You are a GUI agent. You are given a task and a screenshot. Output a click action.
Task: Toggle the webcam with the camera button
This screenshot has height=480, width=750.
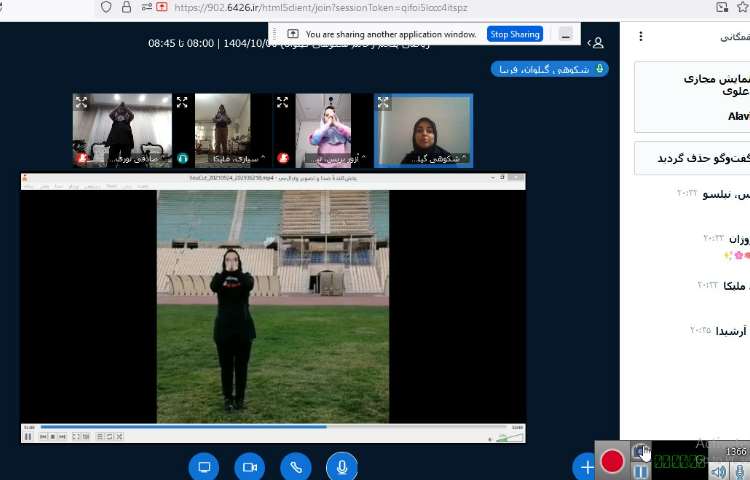(x=249, y=467)
